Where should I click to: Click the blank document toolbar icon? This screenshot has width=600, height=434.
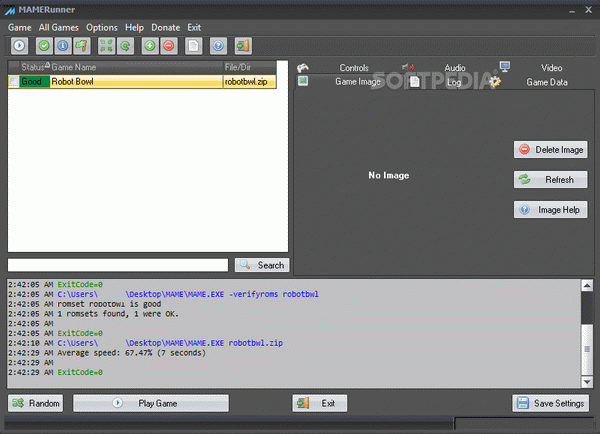tap(194, 46)
